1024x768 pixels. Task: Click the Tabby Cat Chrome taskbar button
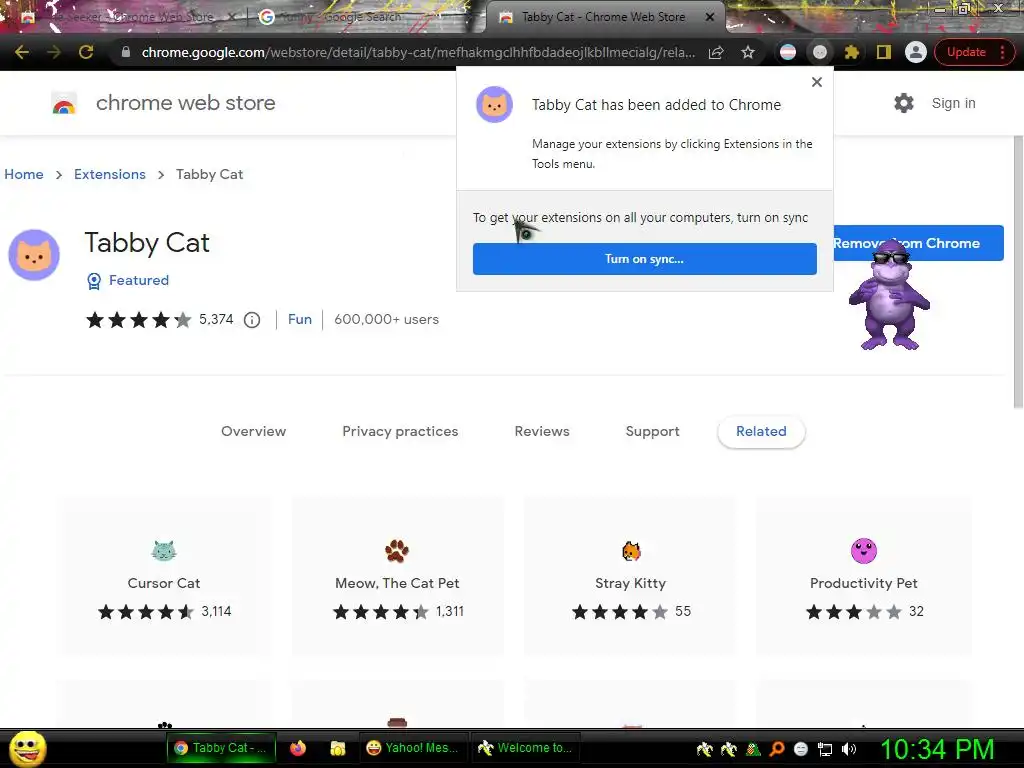pos(221,748)
